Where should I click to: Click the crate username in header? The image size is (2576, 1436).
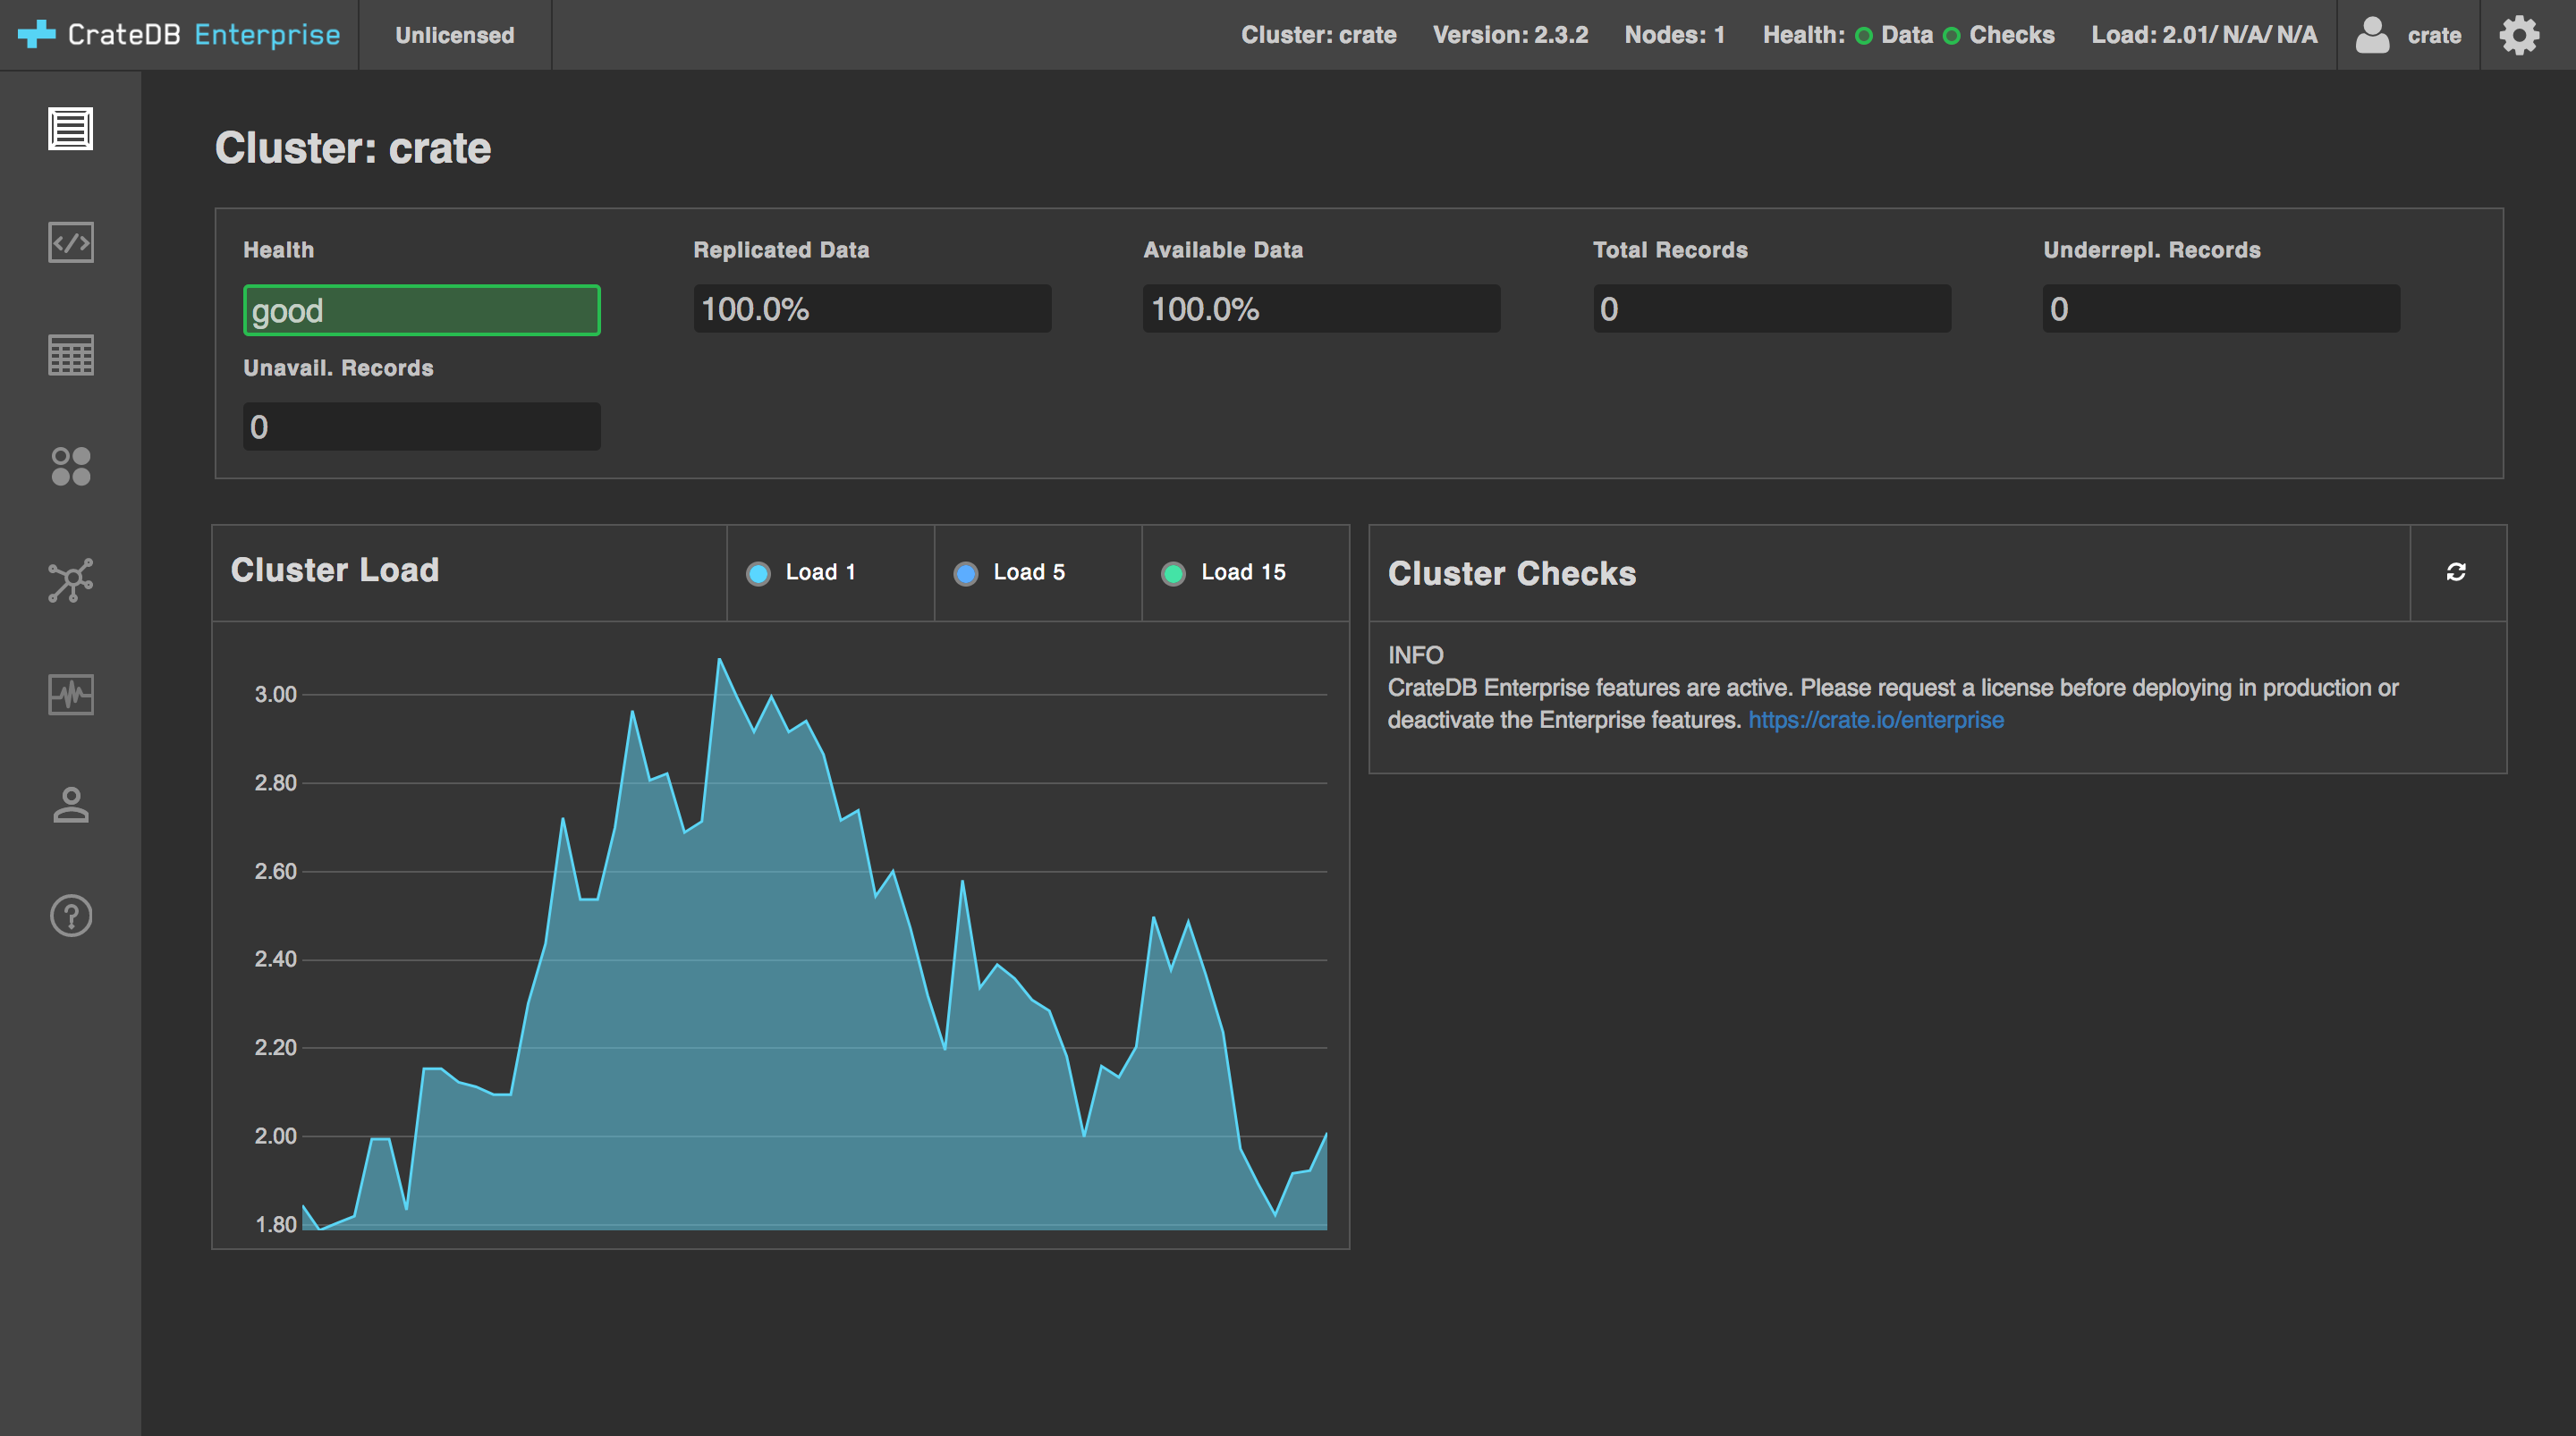[x=2434, y=36]
